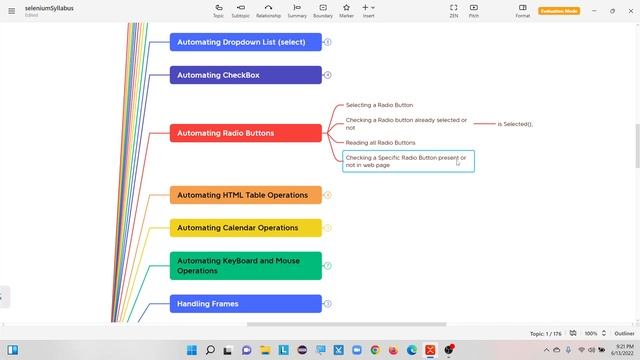Open the Widgets button on taskbar
This screenshot has width=640, height=360.
tap(13, 350)
